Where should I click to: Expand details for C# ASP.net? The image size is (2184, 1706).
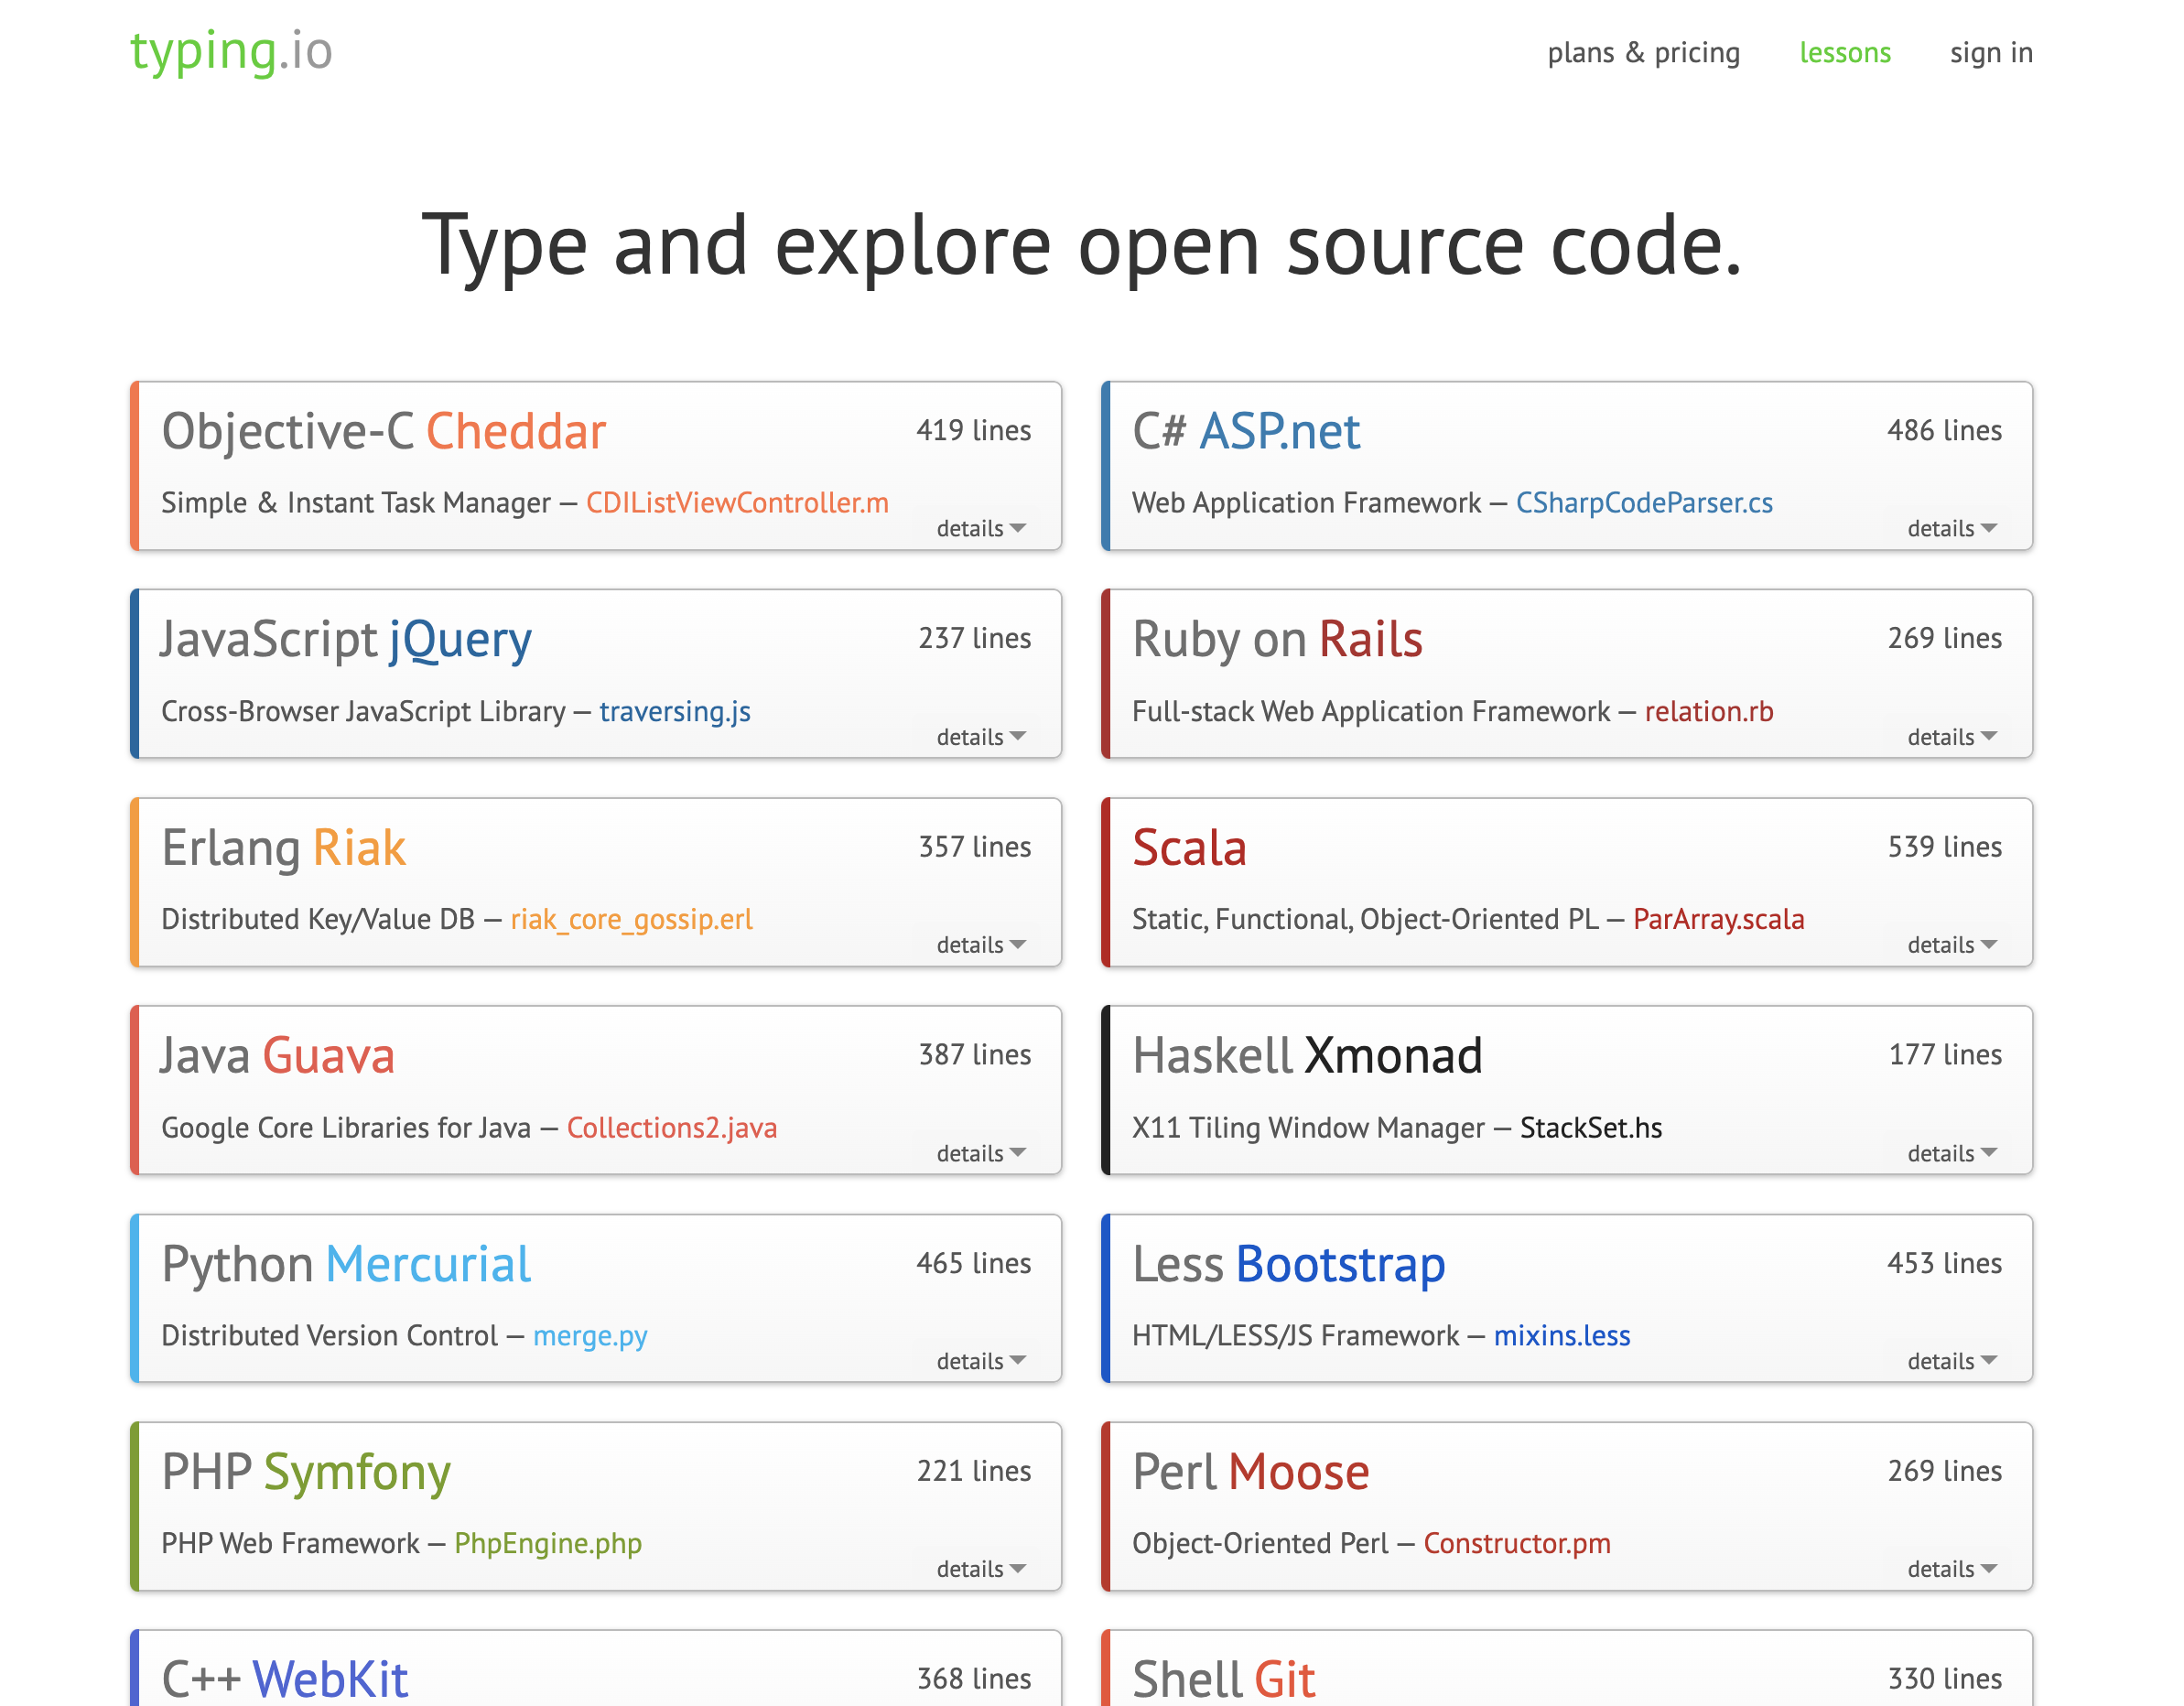coord(1952,528)
